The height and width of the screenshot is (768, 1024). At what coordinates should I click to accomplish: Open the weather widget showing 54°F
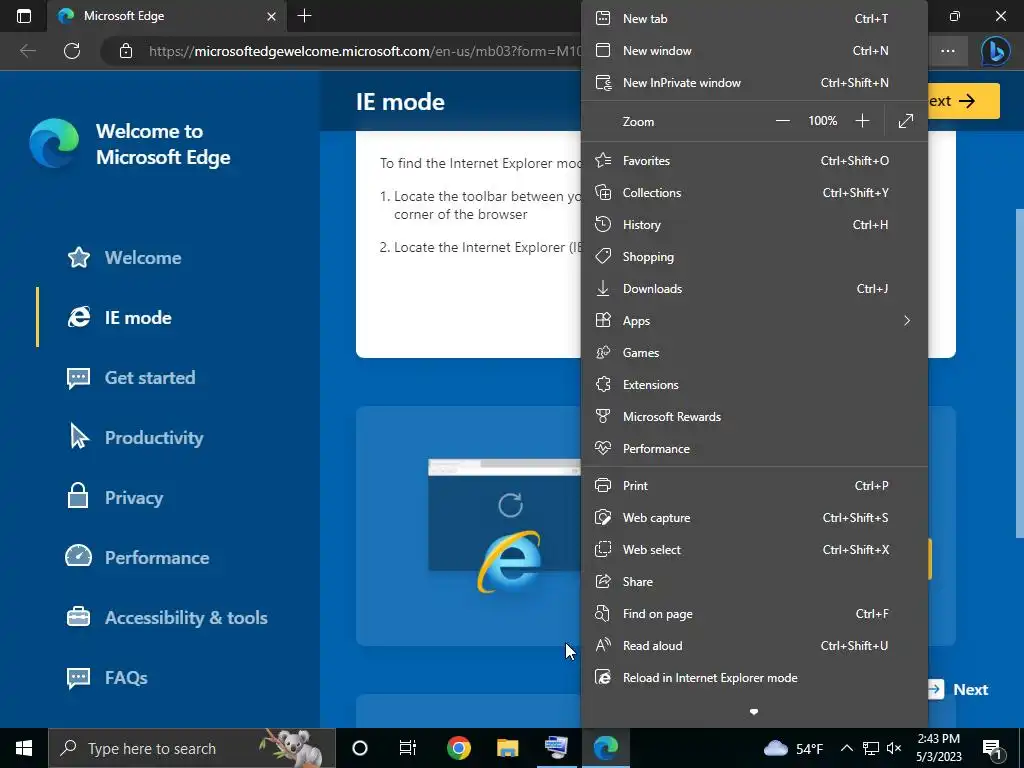(793, 748)
